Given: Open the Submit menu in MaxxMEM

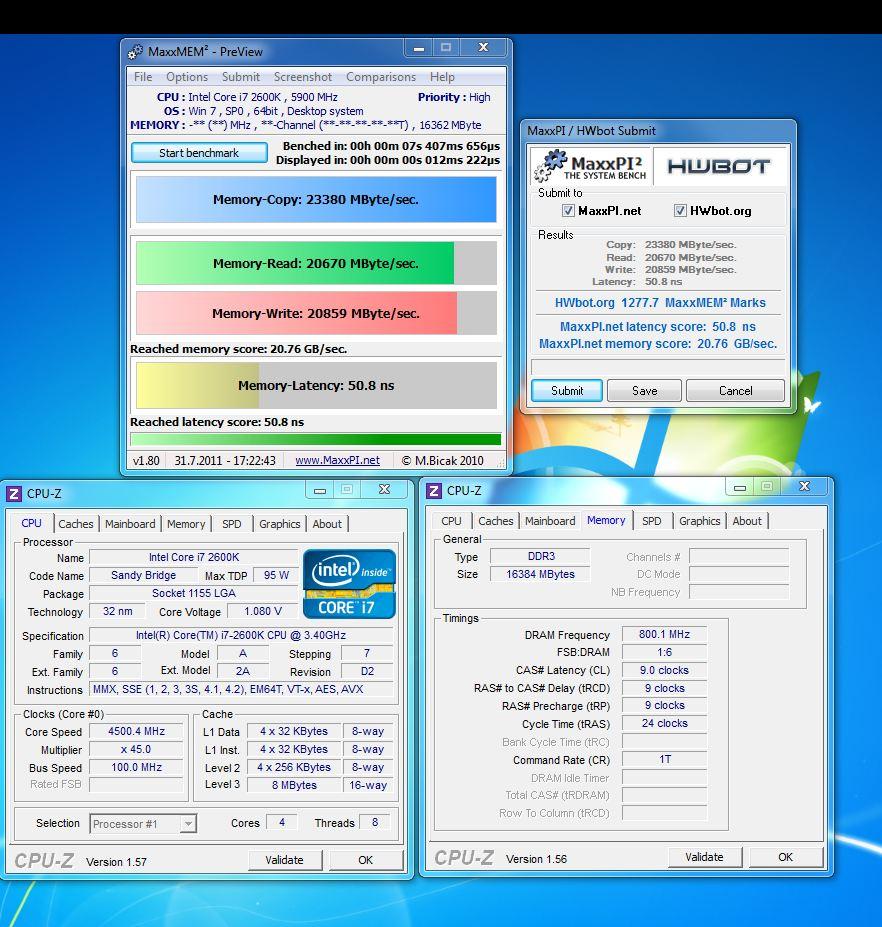Looking at the screenshot, I should (241, 77).
